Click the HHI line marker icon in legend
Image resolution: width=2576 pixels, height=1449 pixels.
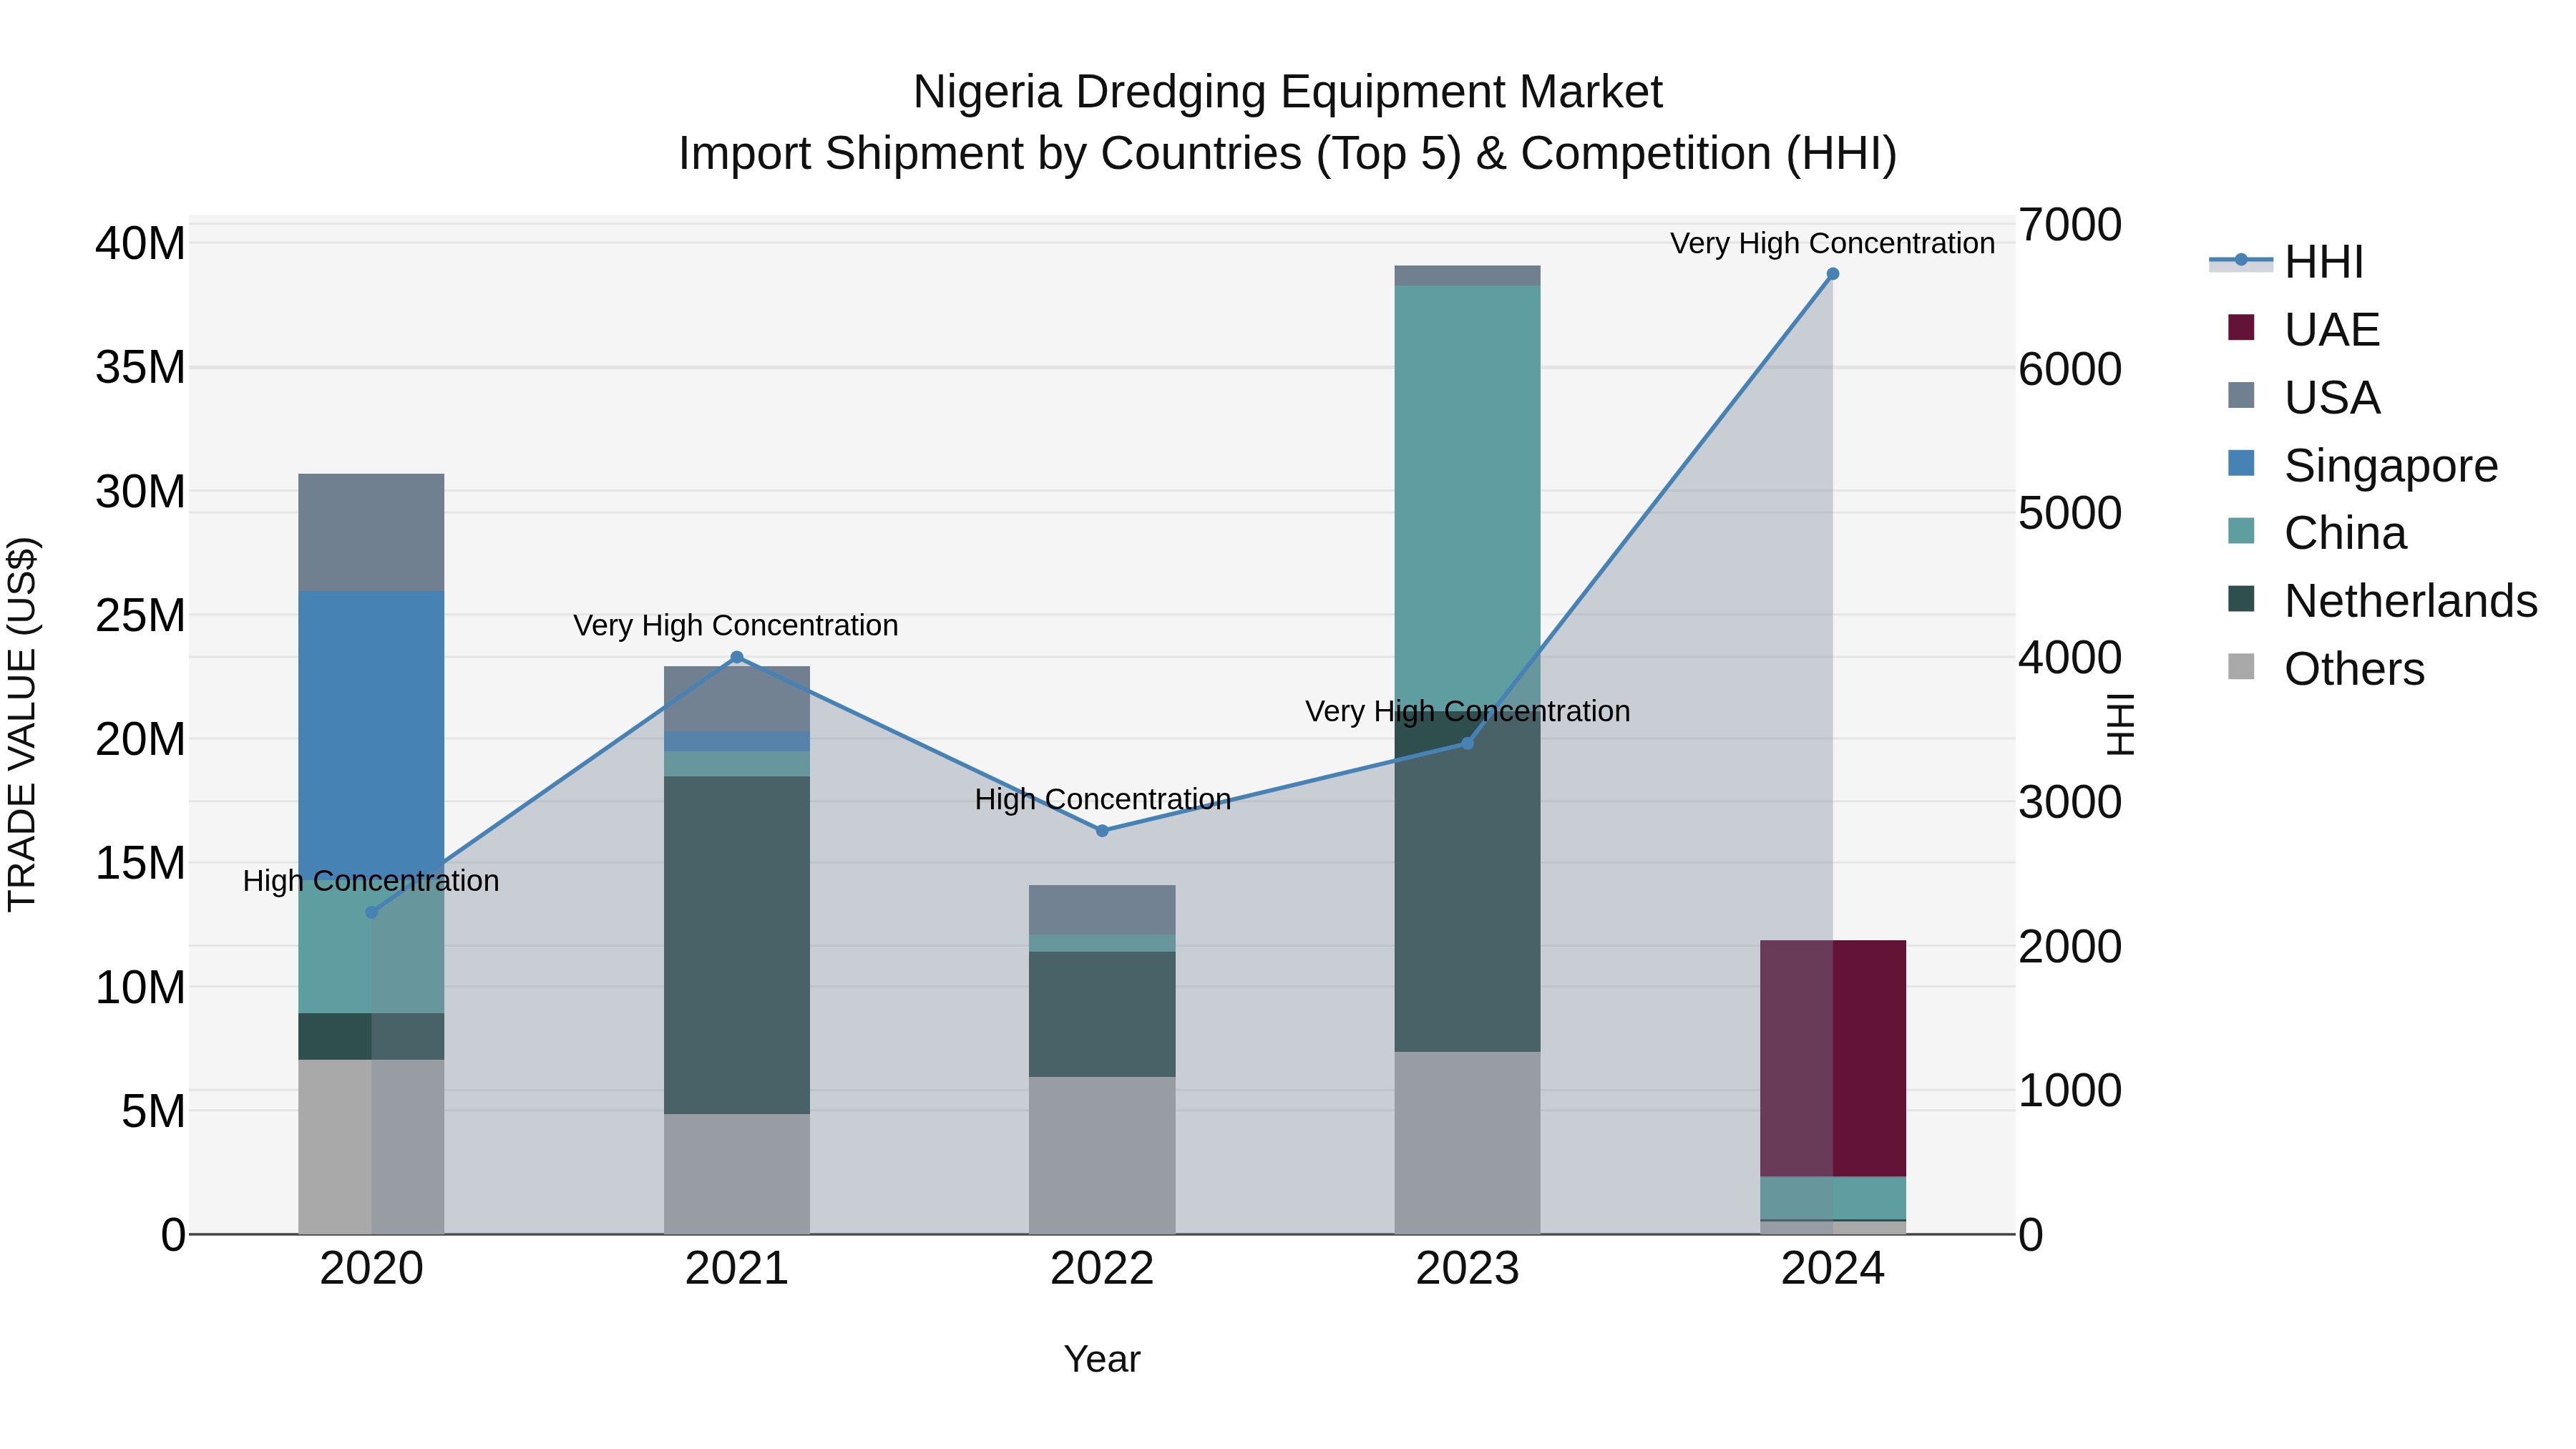click(x=2241, y=260)
